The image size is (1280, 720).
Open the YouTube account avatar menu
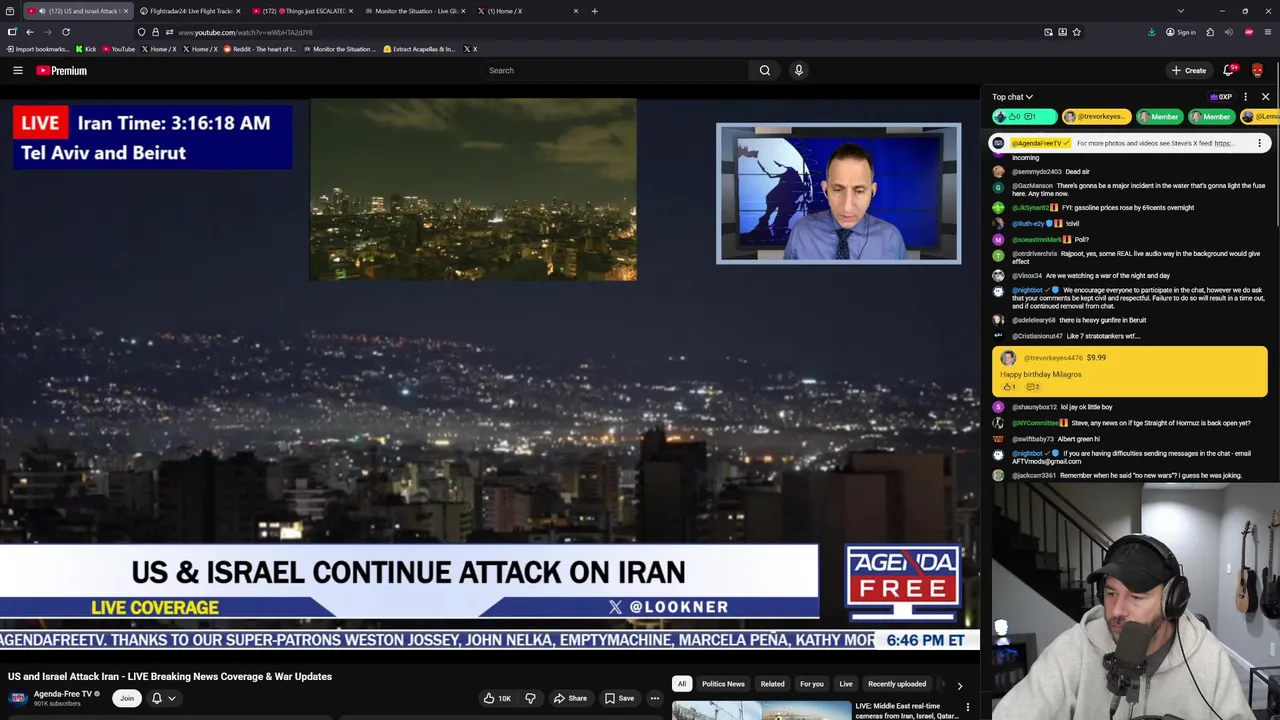1257,70
